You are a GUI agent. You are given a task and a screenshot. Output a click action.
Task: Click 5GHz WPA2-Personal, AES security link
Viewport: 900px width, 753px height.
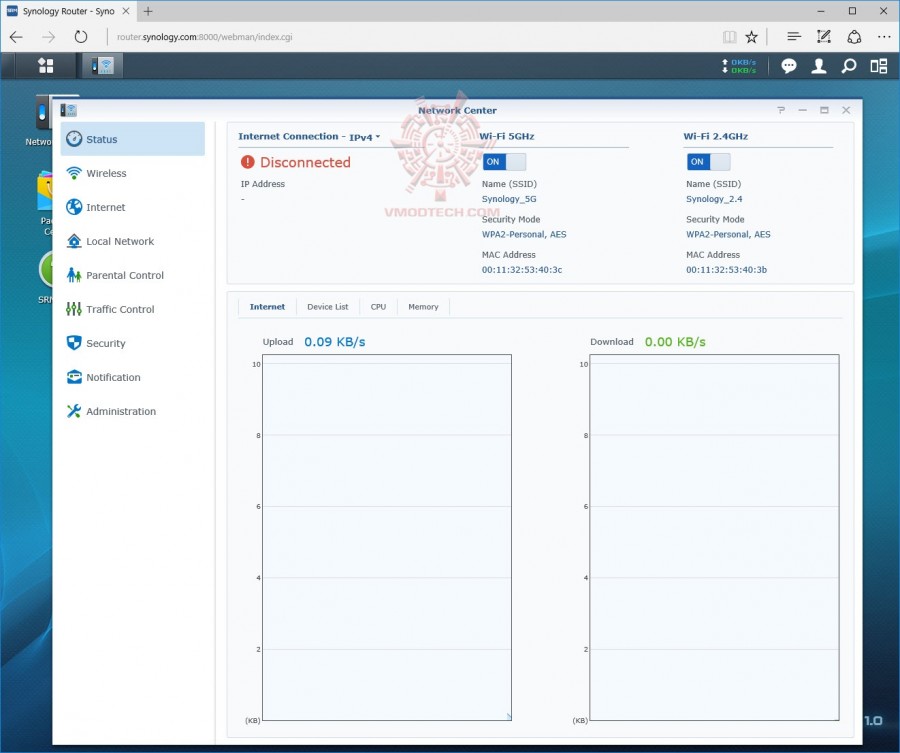tap(524, 234)
